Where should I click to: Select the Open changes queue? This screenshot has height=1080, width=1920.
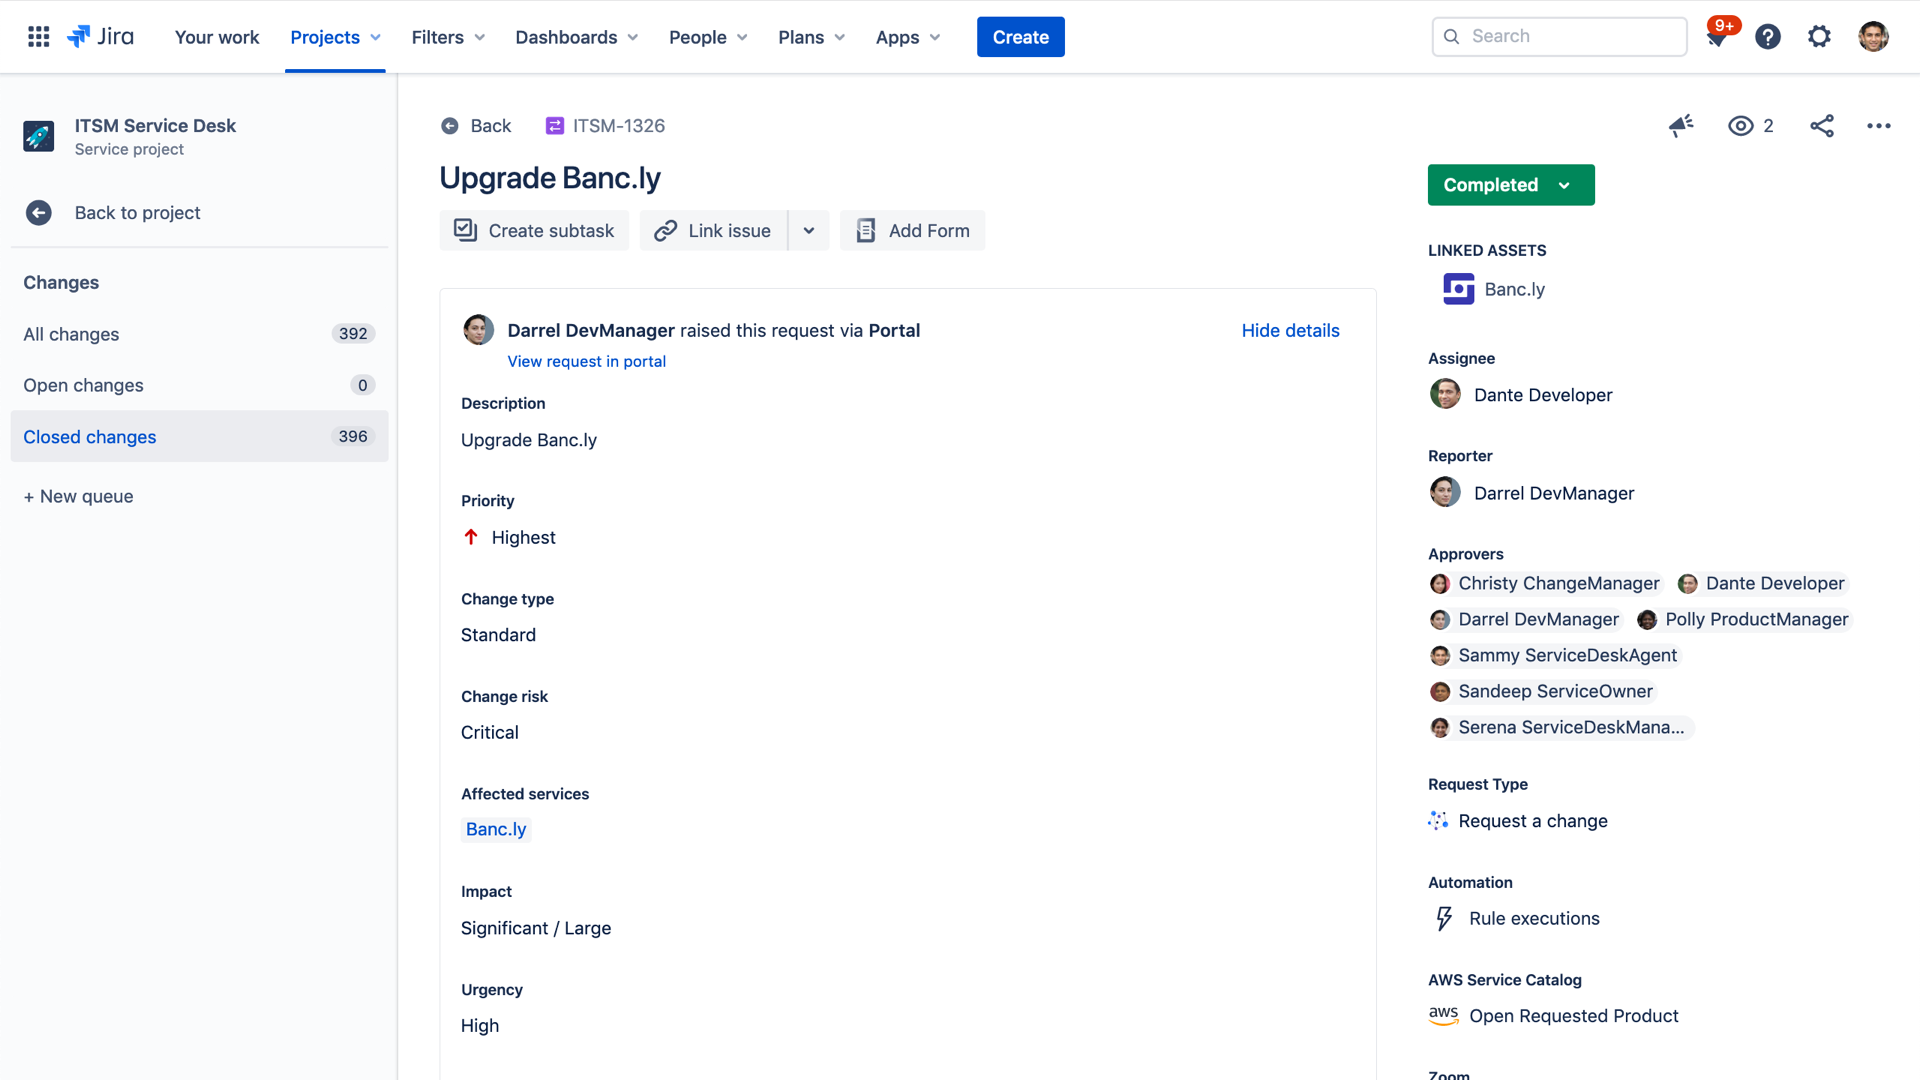(199, 385)
